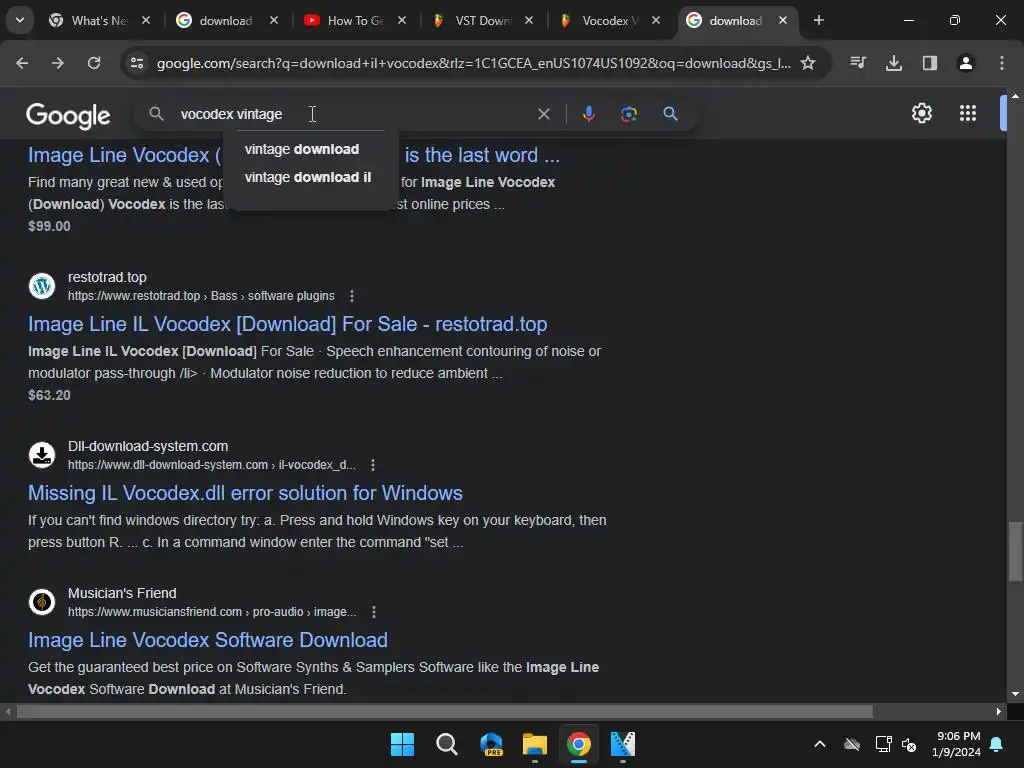Click the $99.00 price text
The image size is (1024, 768).
click(49, 226)
